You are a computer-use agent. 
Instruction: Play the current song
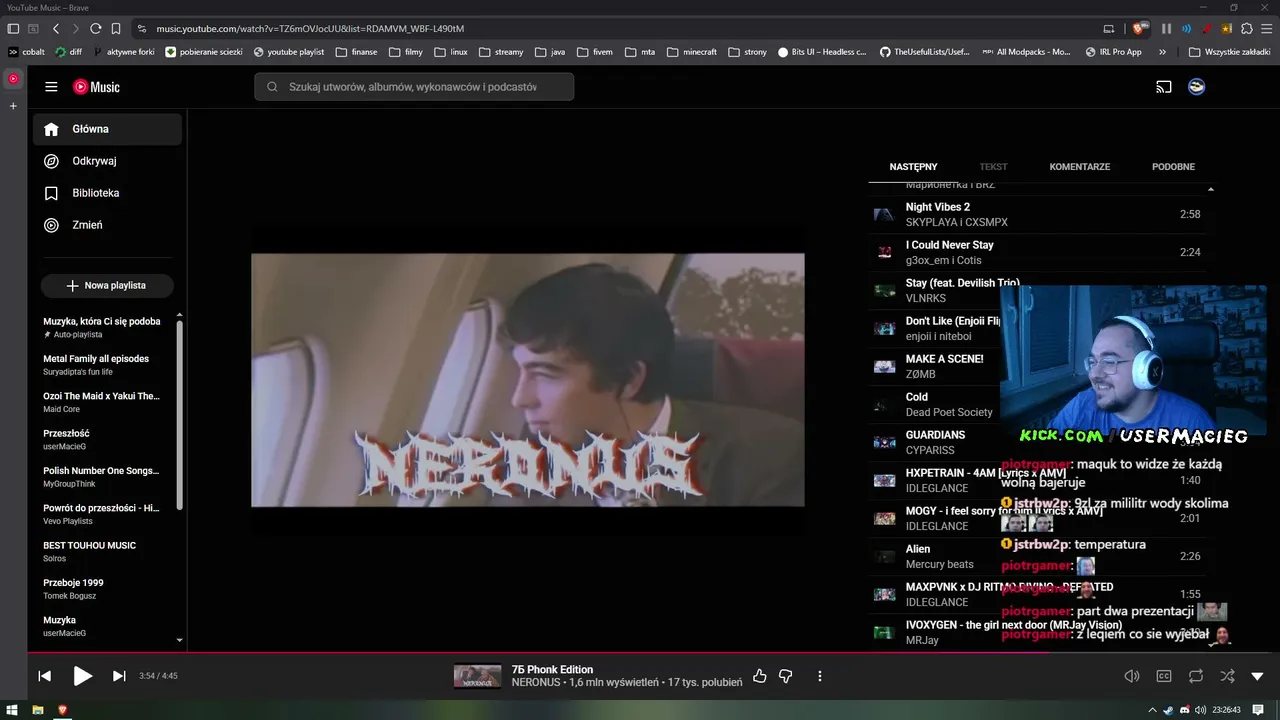click(x=82, y=676)
